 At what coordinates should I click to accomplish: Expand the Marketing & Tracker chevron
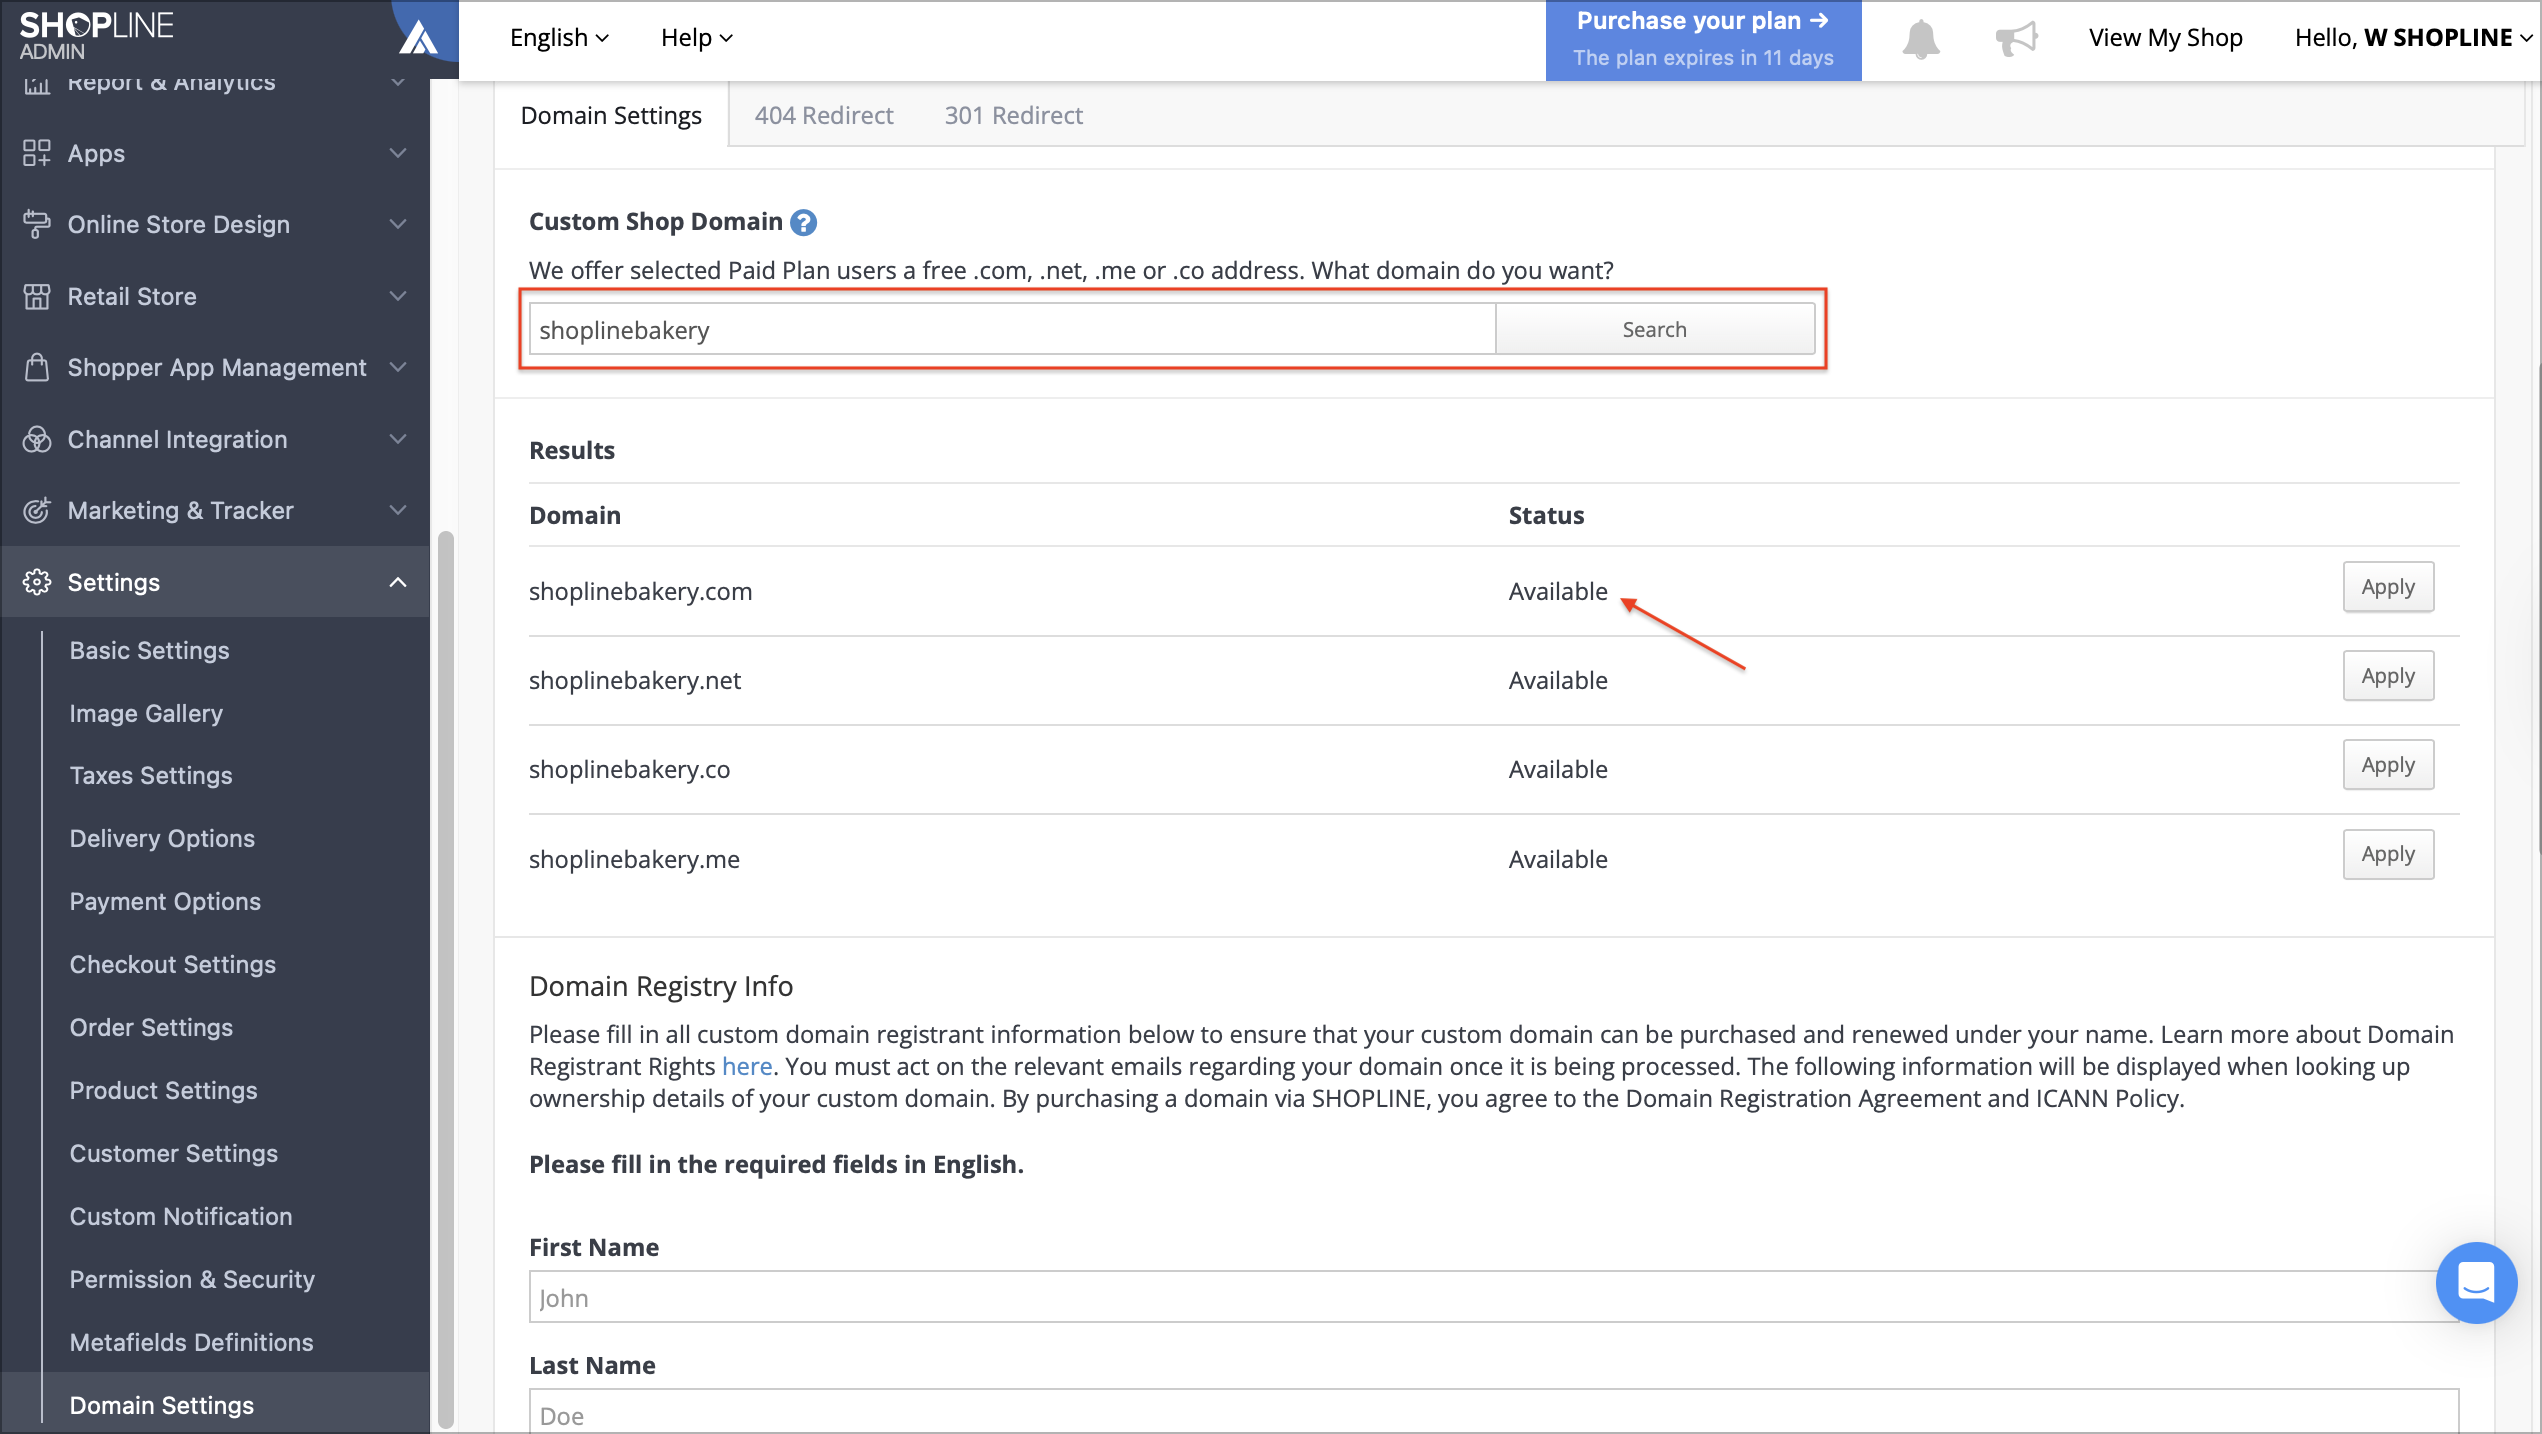tap(398, 510)
